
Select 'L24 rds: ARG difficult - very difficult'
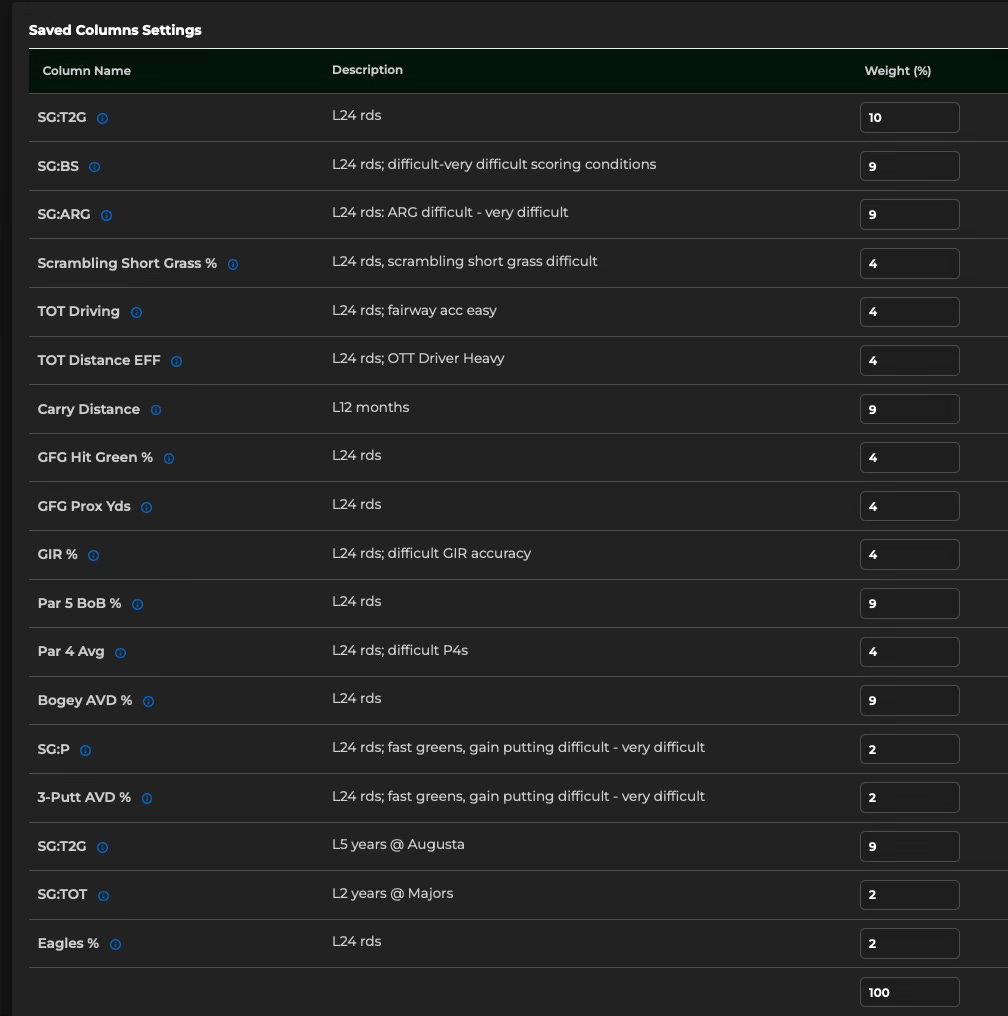click(450, 213)
